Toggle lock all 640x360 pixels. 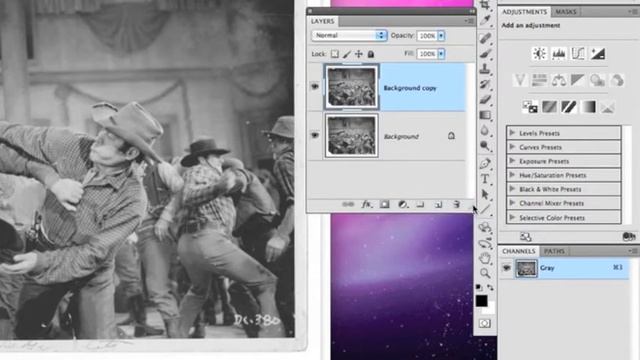[371, 54]
